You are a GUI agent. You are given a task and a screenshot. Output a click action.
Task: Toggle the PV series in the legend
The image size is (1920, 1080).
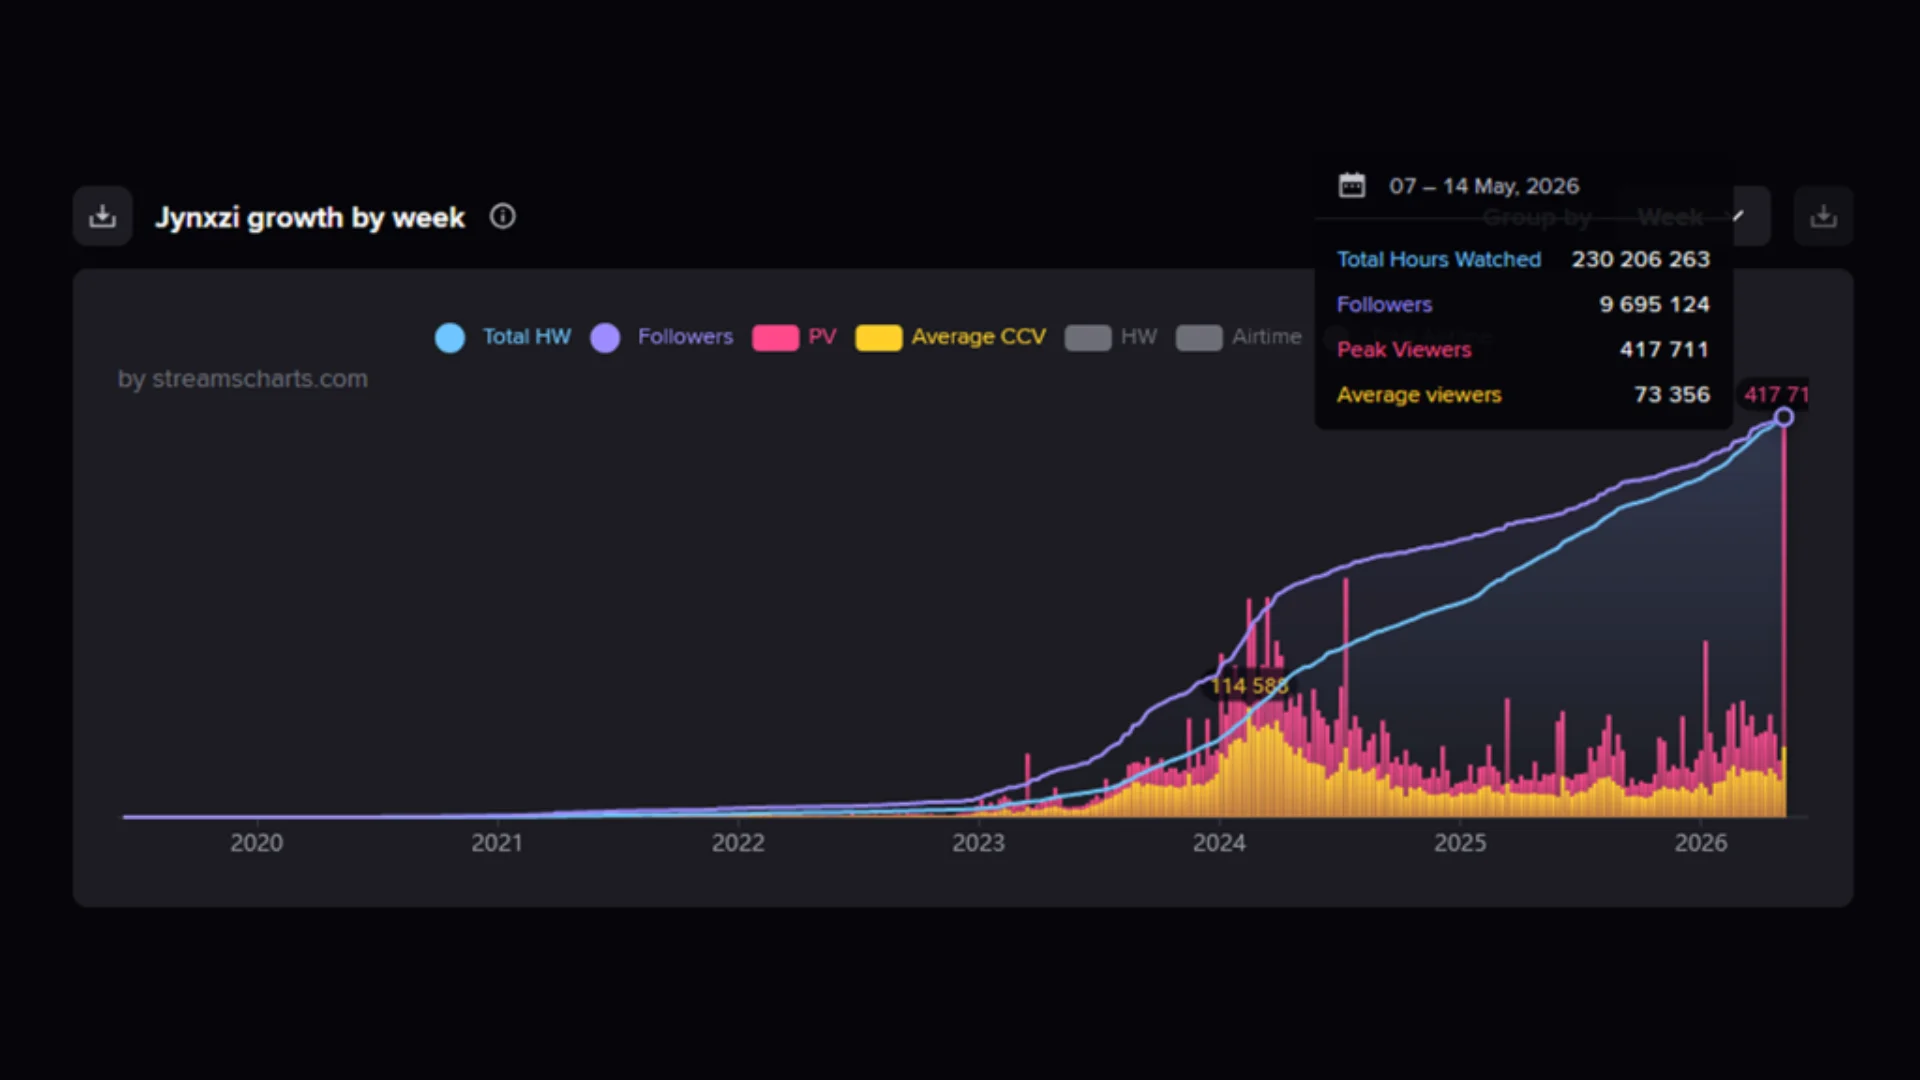click(x=795, y=337)
